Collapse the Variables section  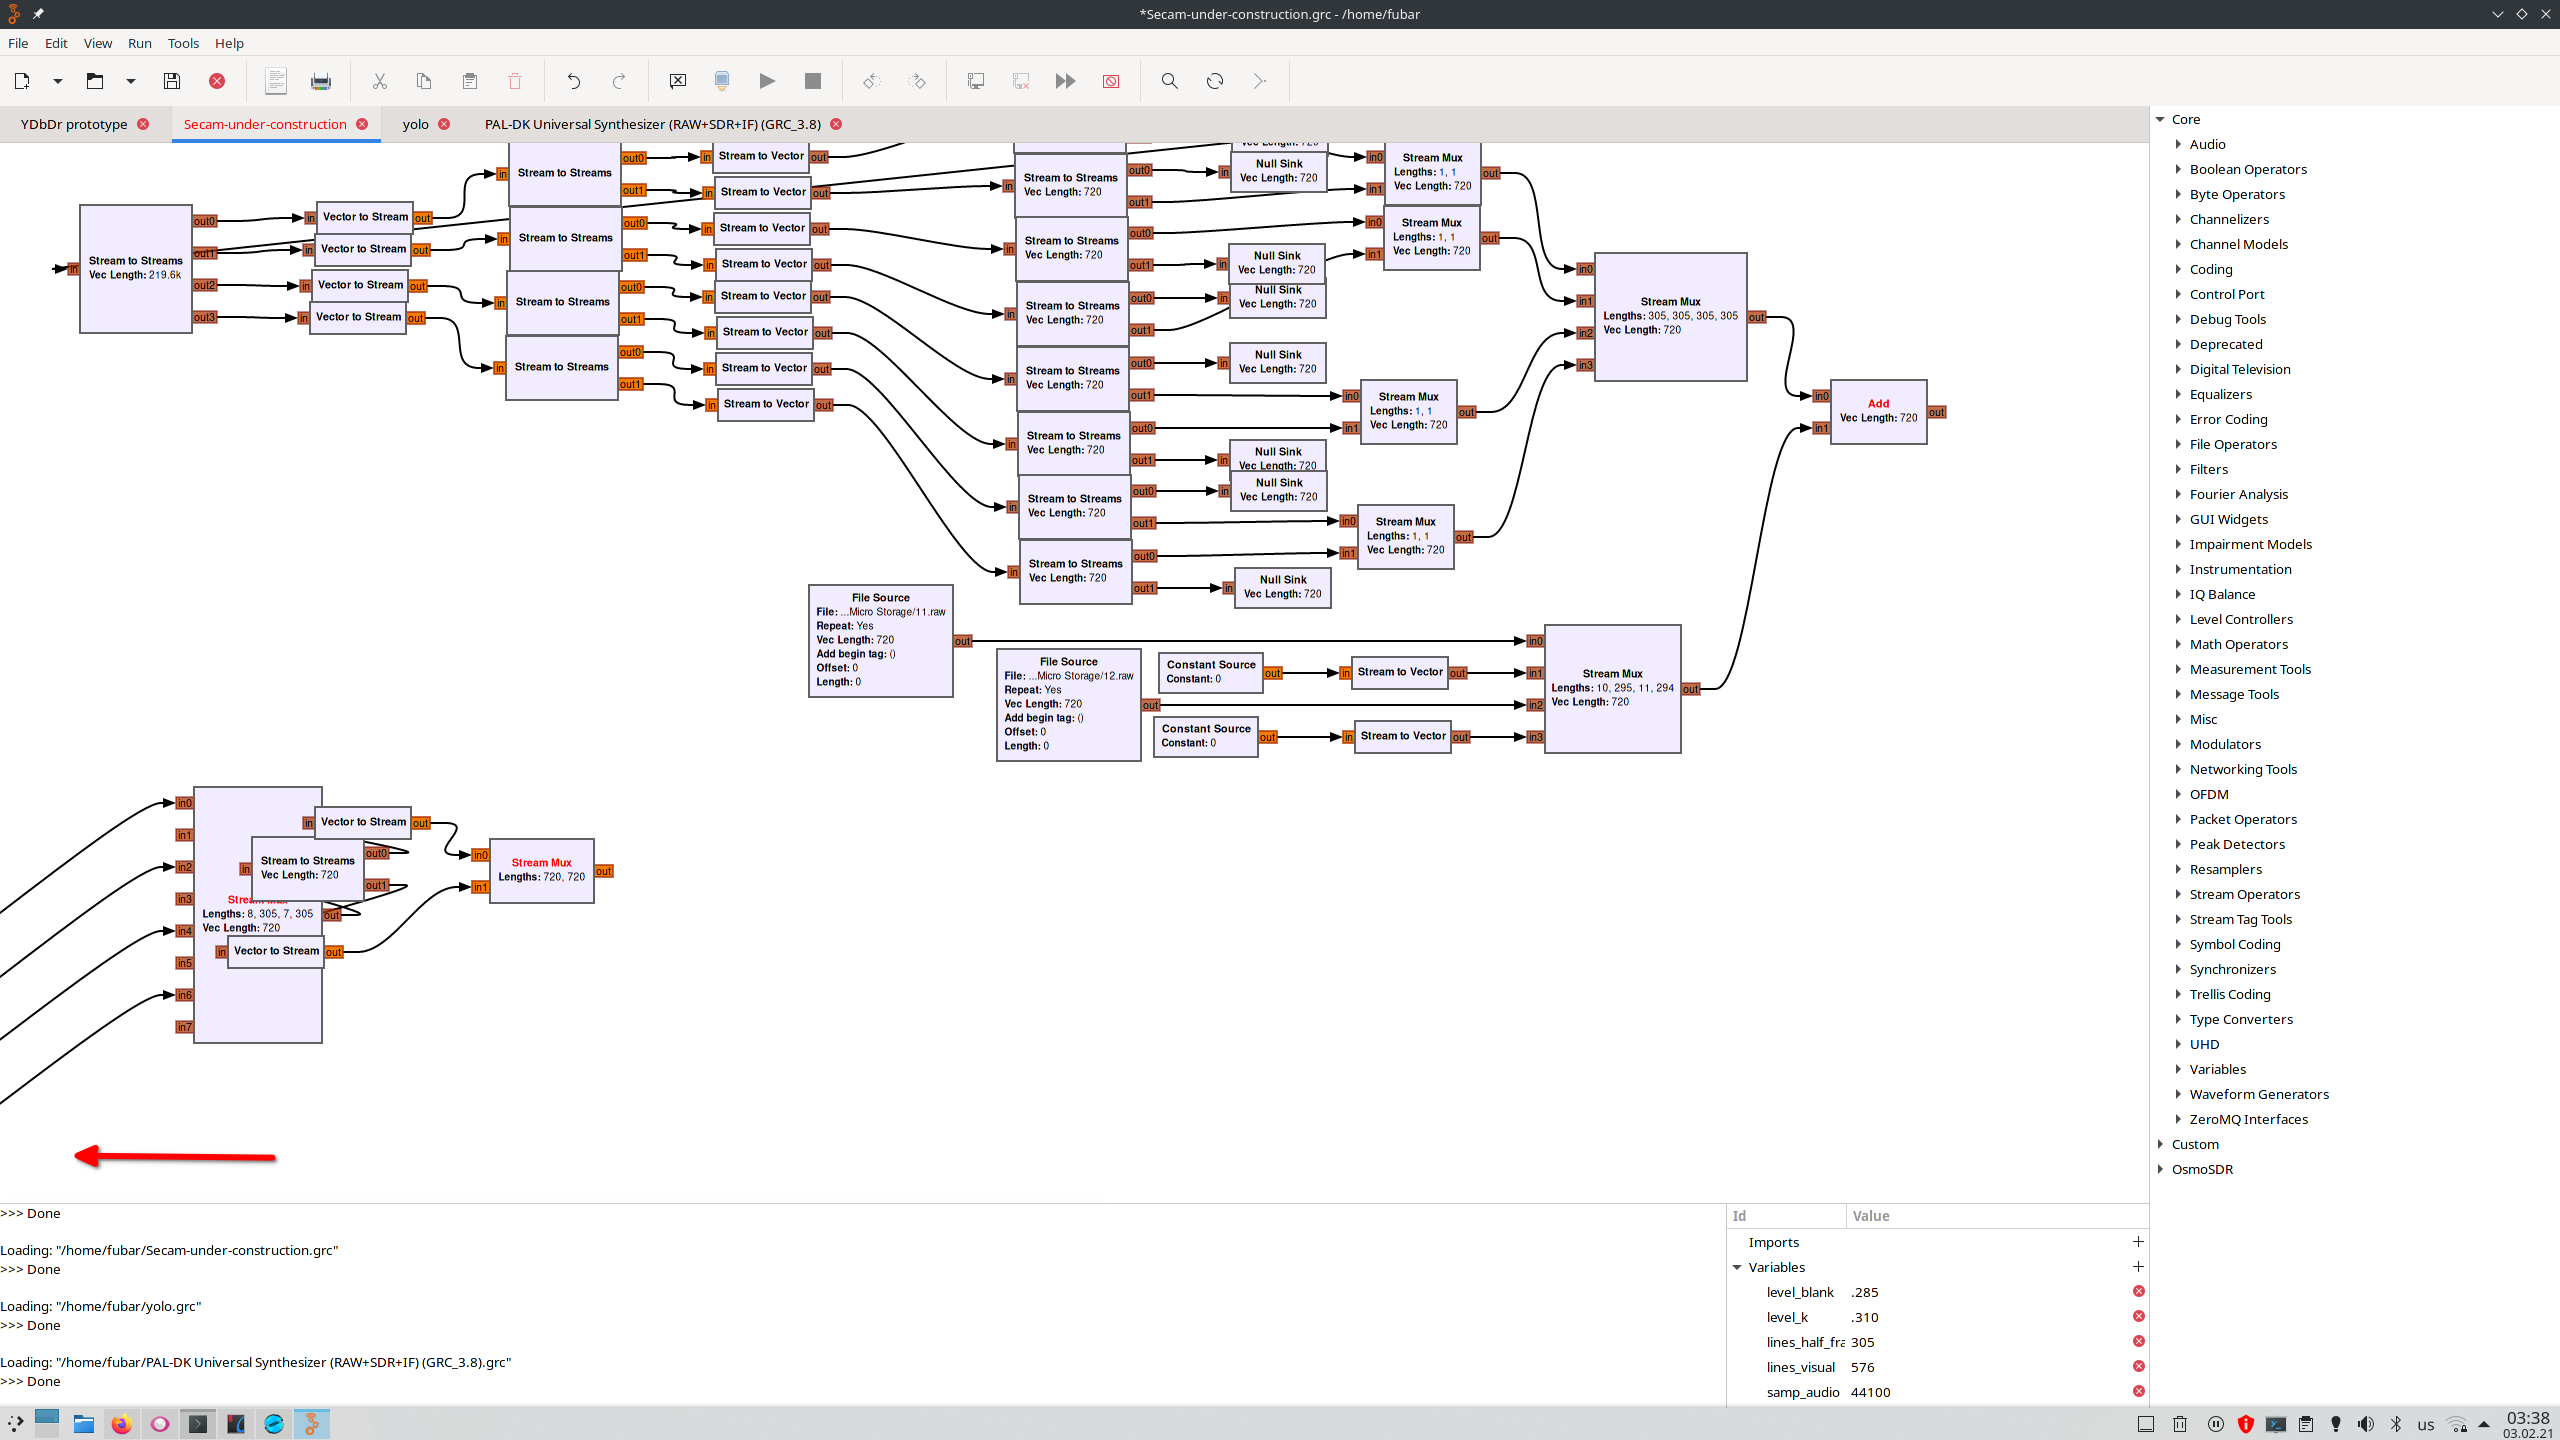1738,1267
